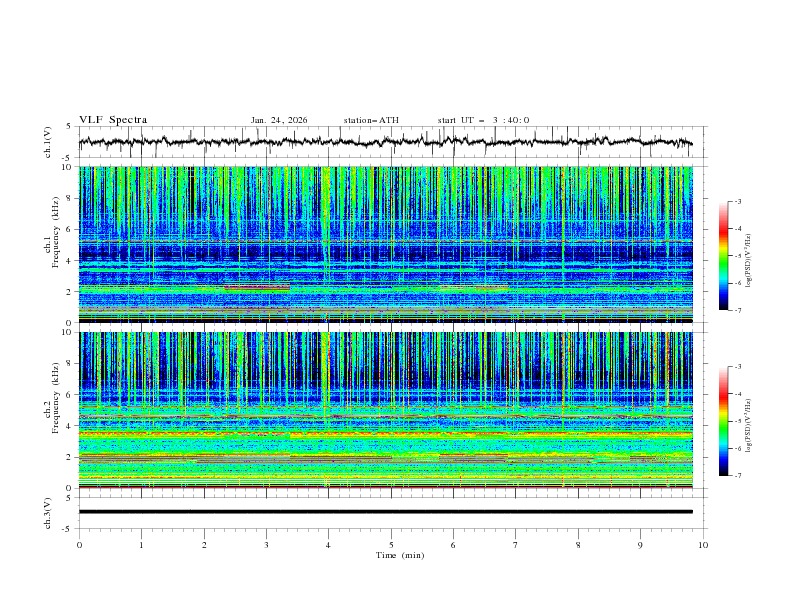792x612 pixels.
Task: Click inside the ch.1 spectrogram panel
Action: [x=386, y=244]
